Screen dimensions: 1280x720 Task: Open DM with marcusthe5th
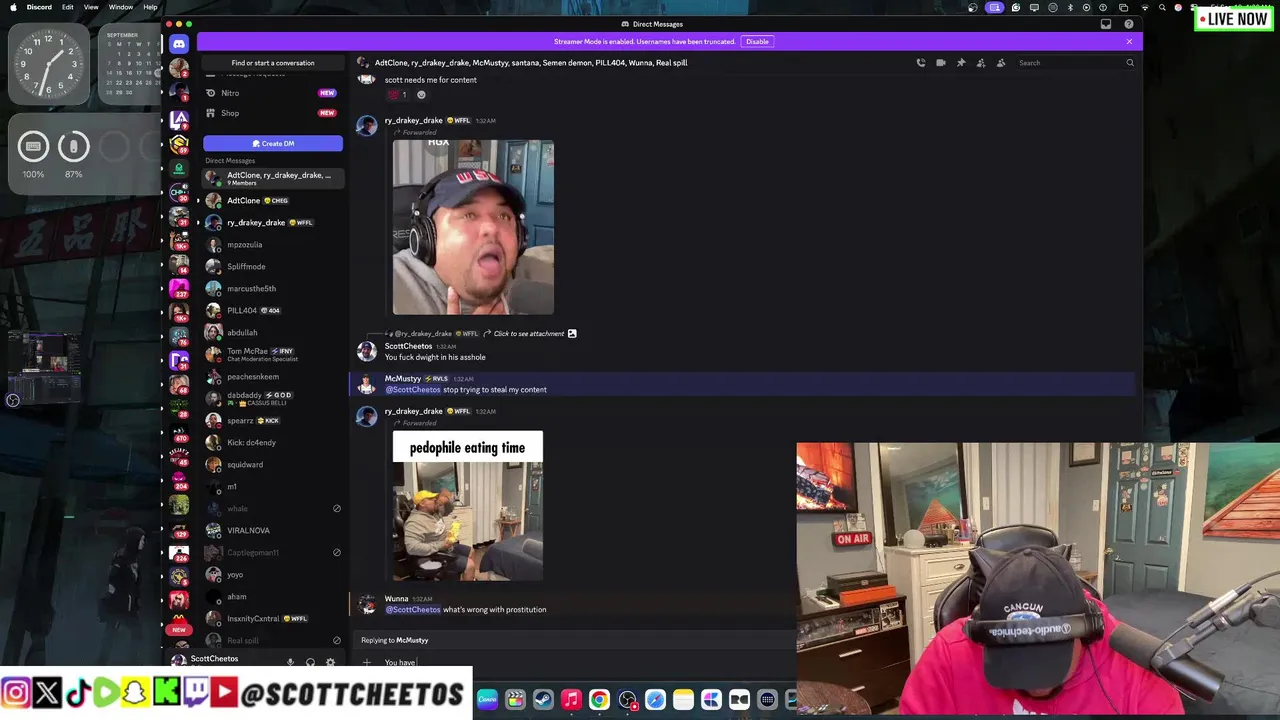[273, 289]
